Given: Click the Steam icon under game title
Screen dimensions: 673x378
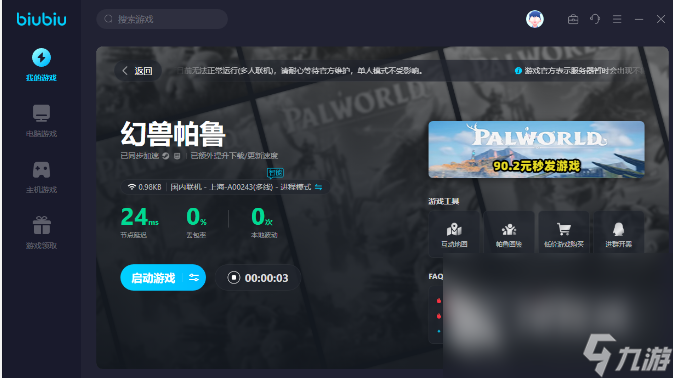Looking at the screenshot, I should (x=166, y=156).
